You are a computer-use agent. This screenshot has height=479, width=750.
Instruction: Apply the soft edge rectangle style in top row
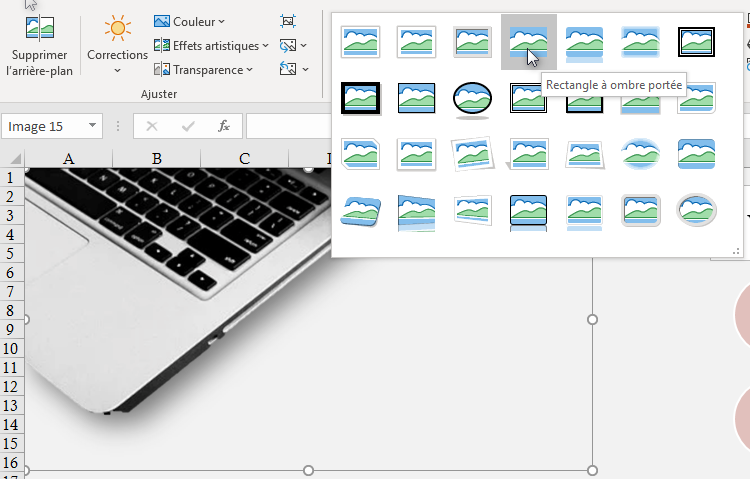pyautogui.click(x=640, y=42)
